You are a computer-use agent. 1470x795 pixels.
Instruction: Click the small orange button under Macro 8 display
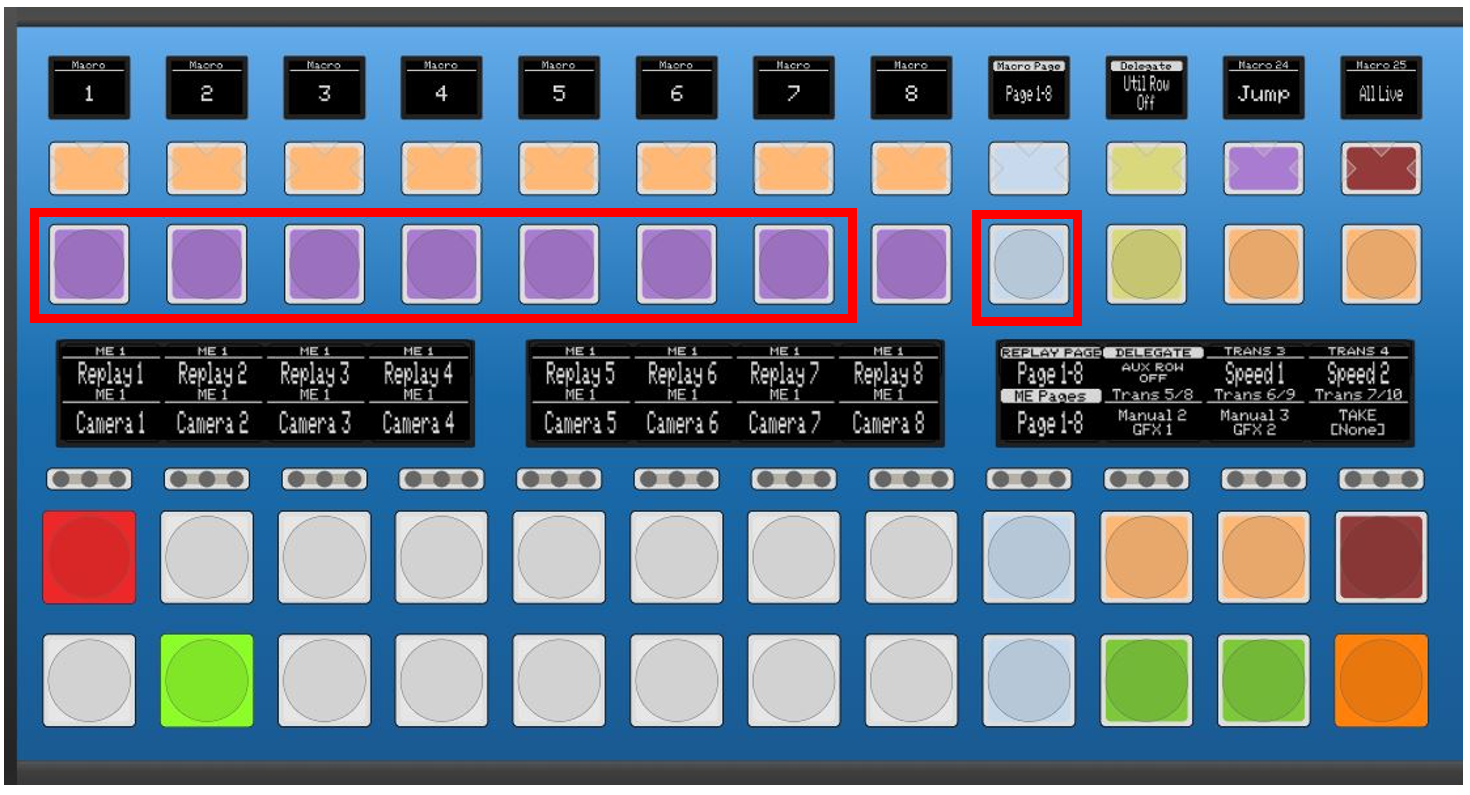[x=911, y=168]
